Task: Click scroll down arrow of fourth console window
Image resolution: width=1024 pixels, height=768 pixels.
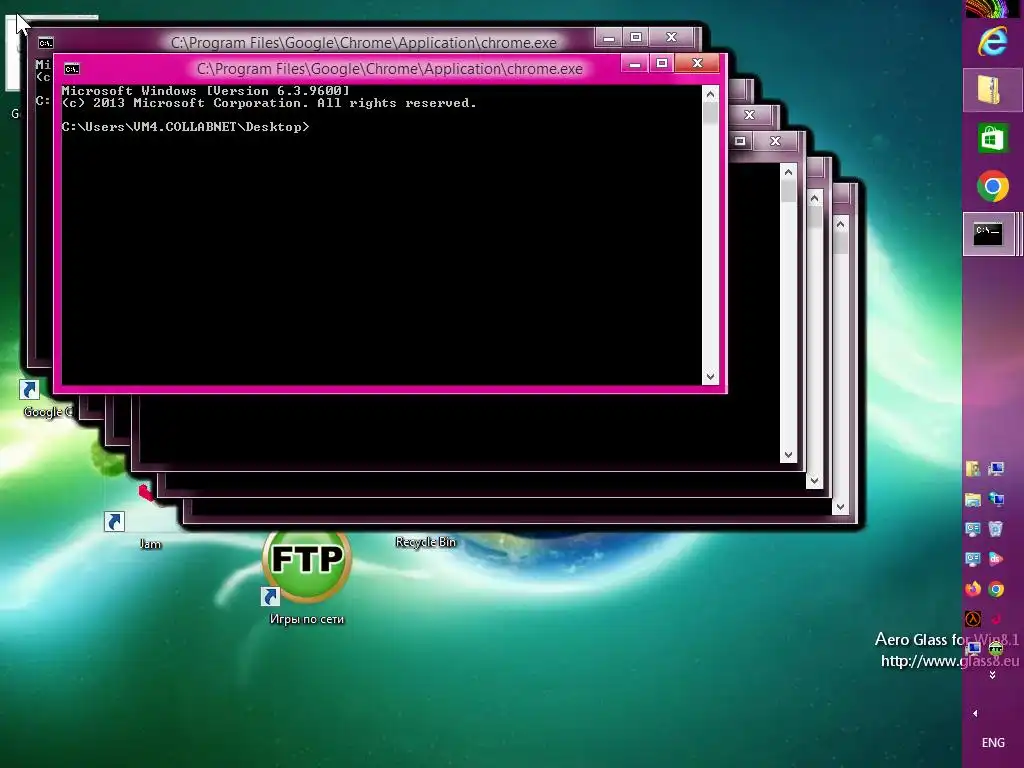Action: point(788,455)
